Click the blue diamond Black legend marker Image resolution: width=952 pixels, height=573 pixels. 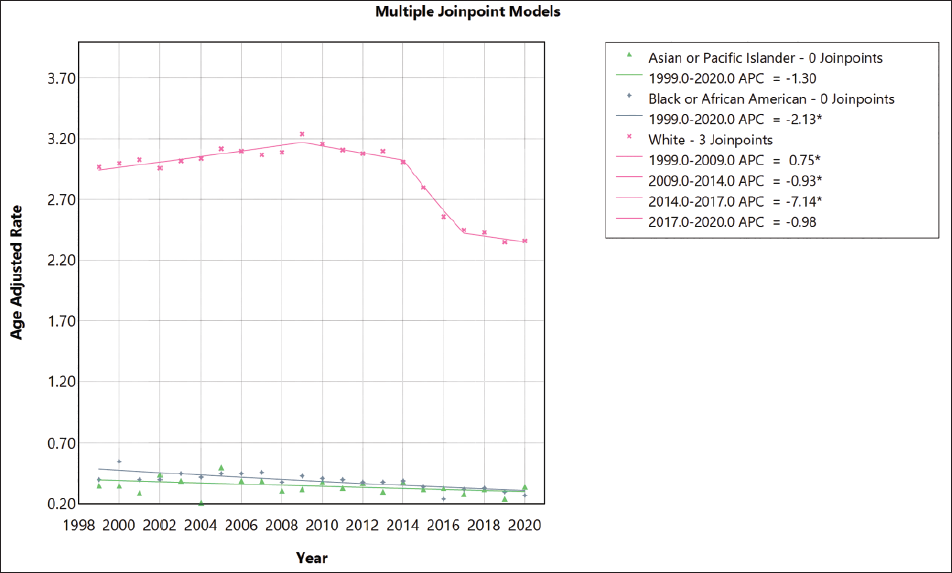tap(629, 96)
